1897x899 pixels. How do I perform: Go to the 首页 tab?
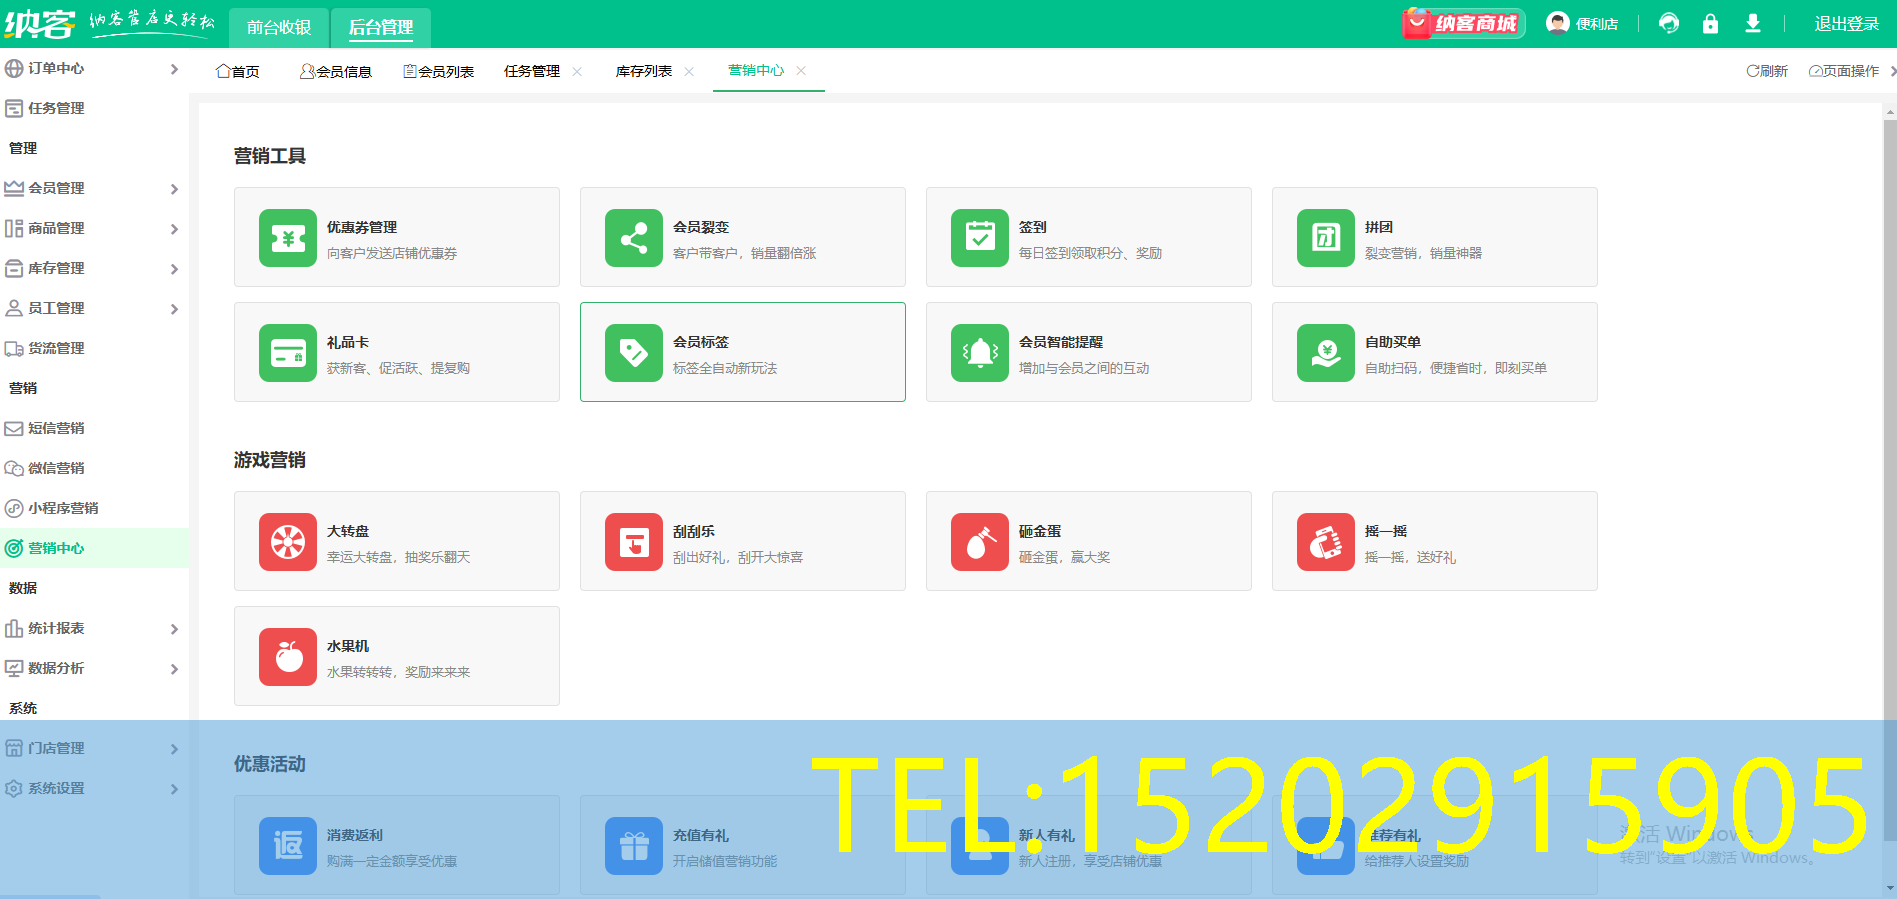238,71
